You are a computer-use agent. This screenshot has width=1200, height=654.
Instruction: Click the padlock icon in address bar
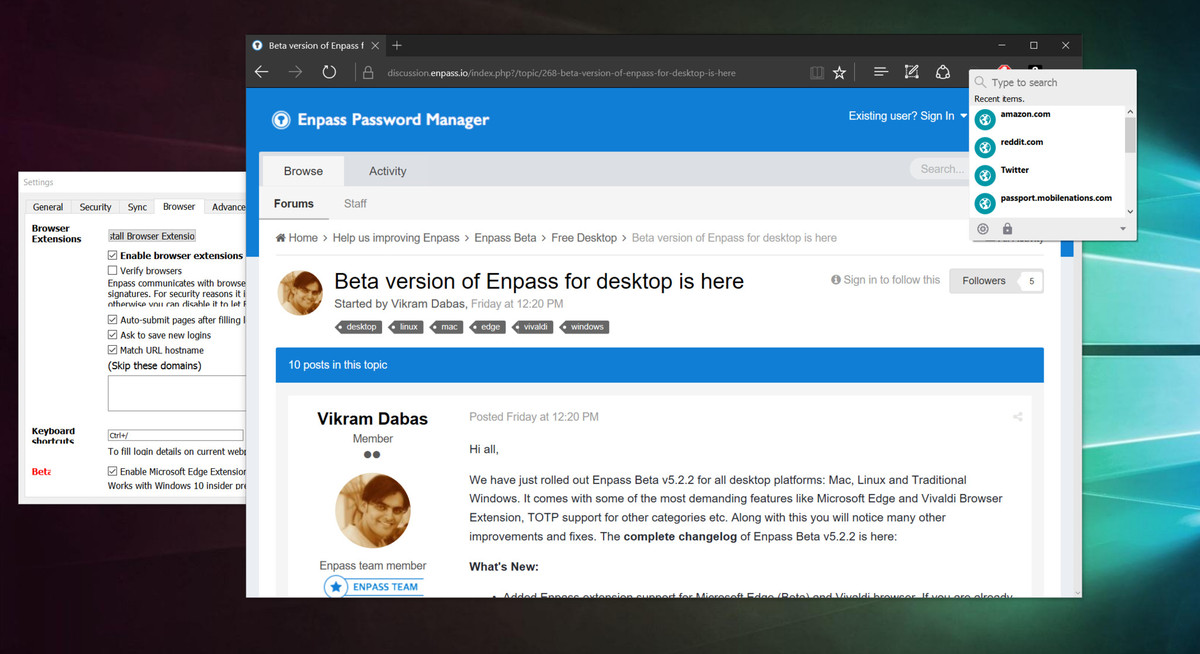pyautogui.click(x=367, y=73)
